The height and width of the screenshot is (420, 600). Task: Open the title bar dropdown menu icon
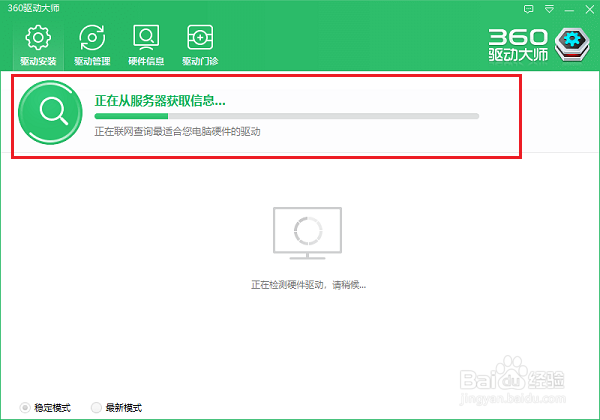(x=549, y=9)
